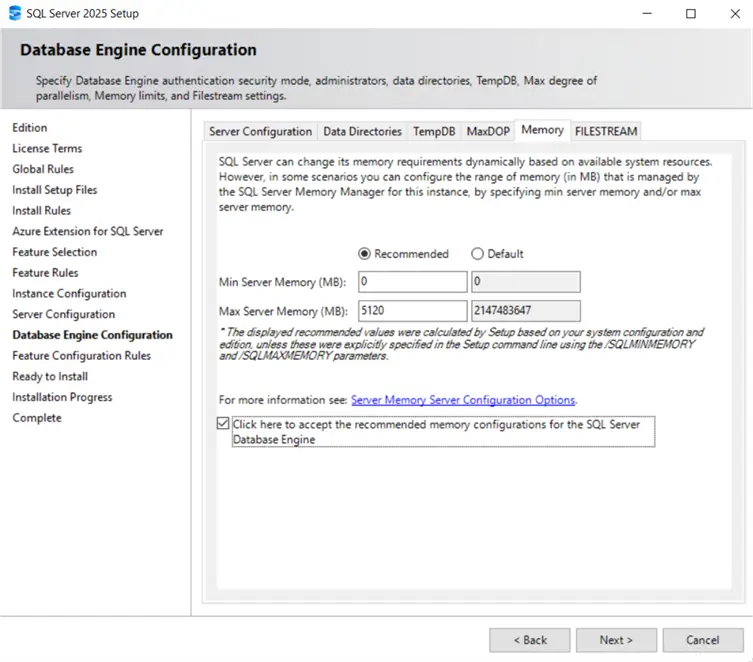Click the Install Rules step
The image size is (753, 662).
pyautogui.click(x=41, y=211)
